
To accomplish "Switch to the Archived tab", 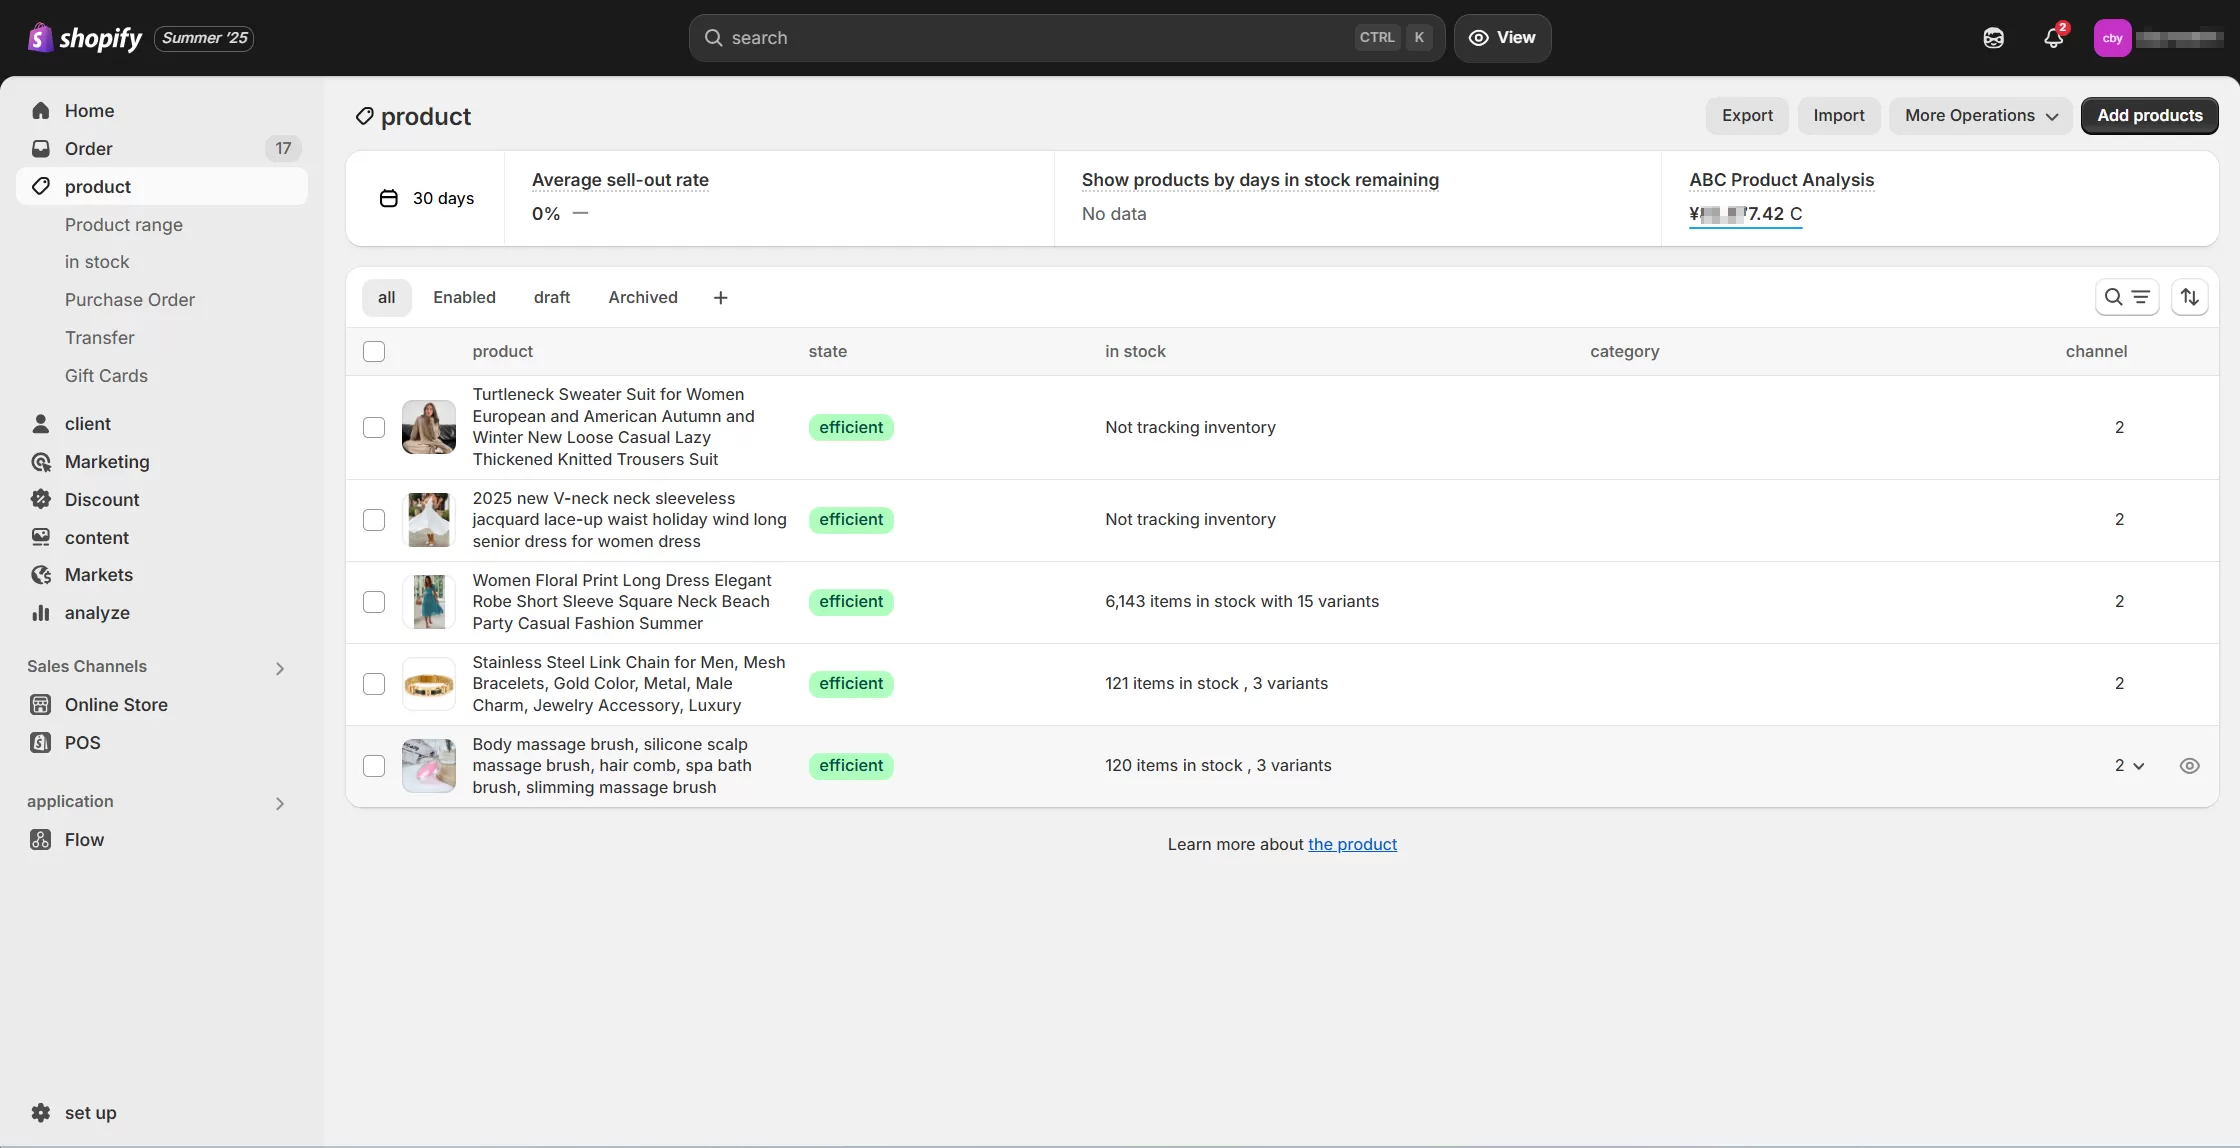I will coord(643,298).
